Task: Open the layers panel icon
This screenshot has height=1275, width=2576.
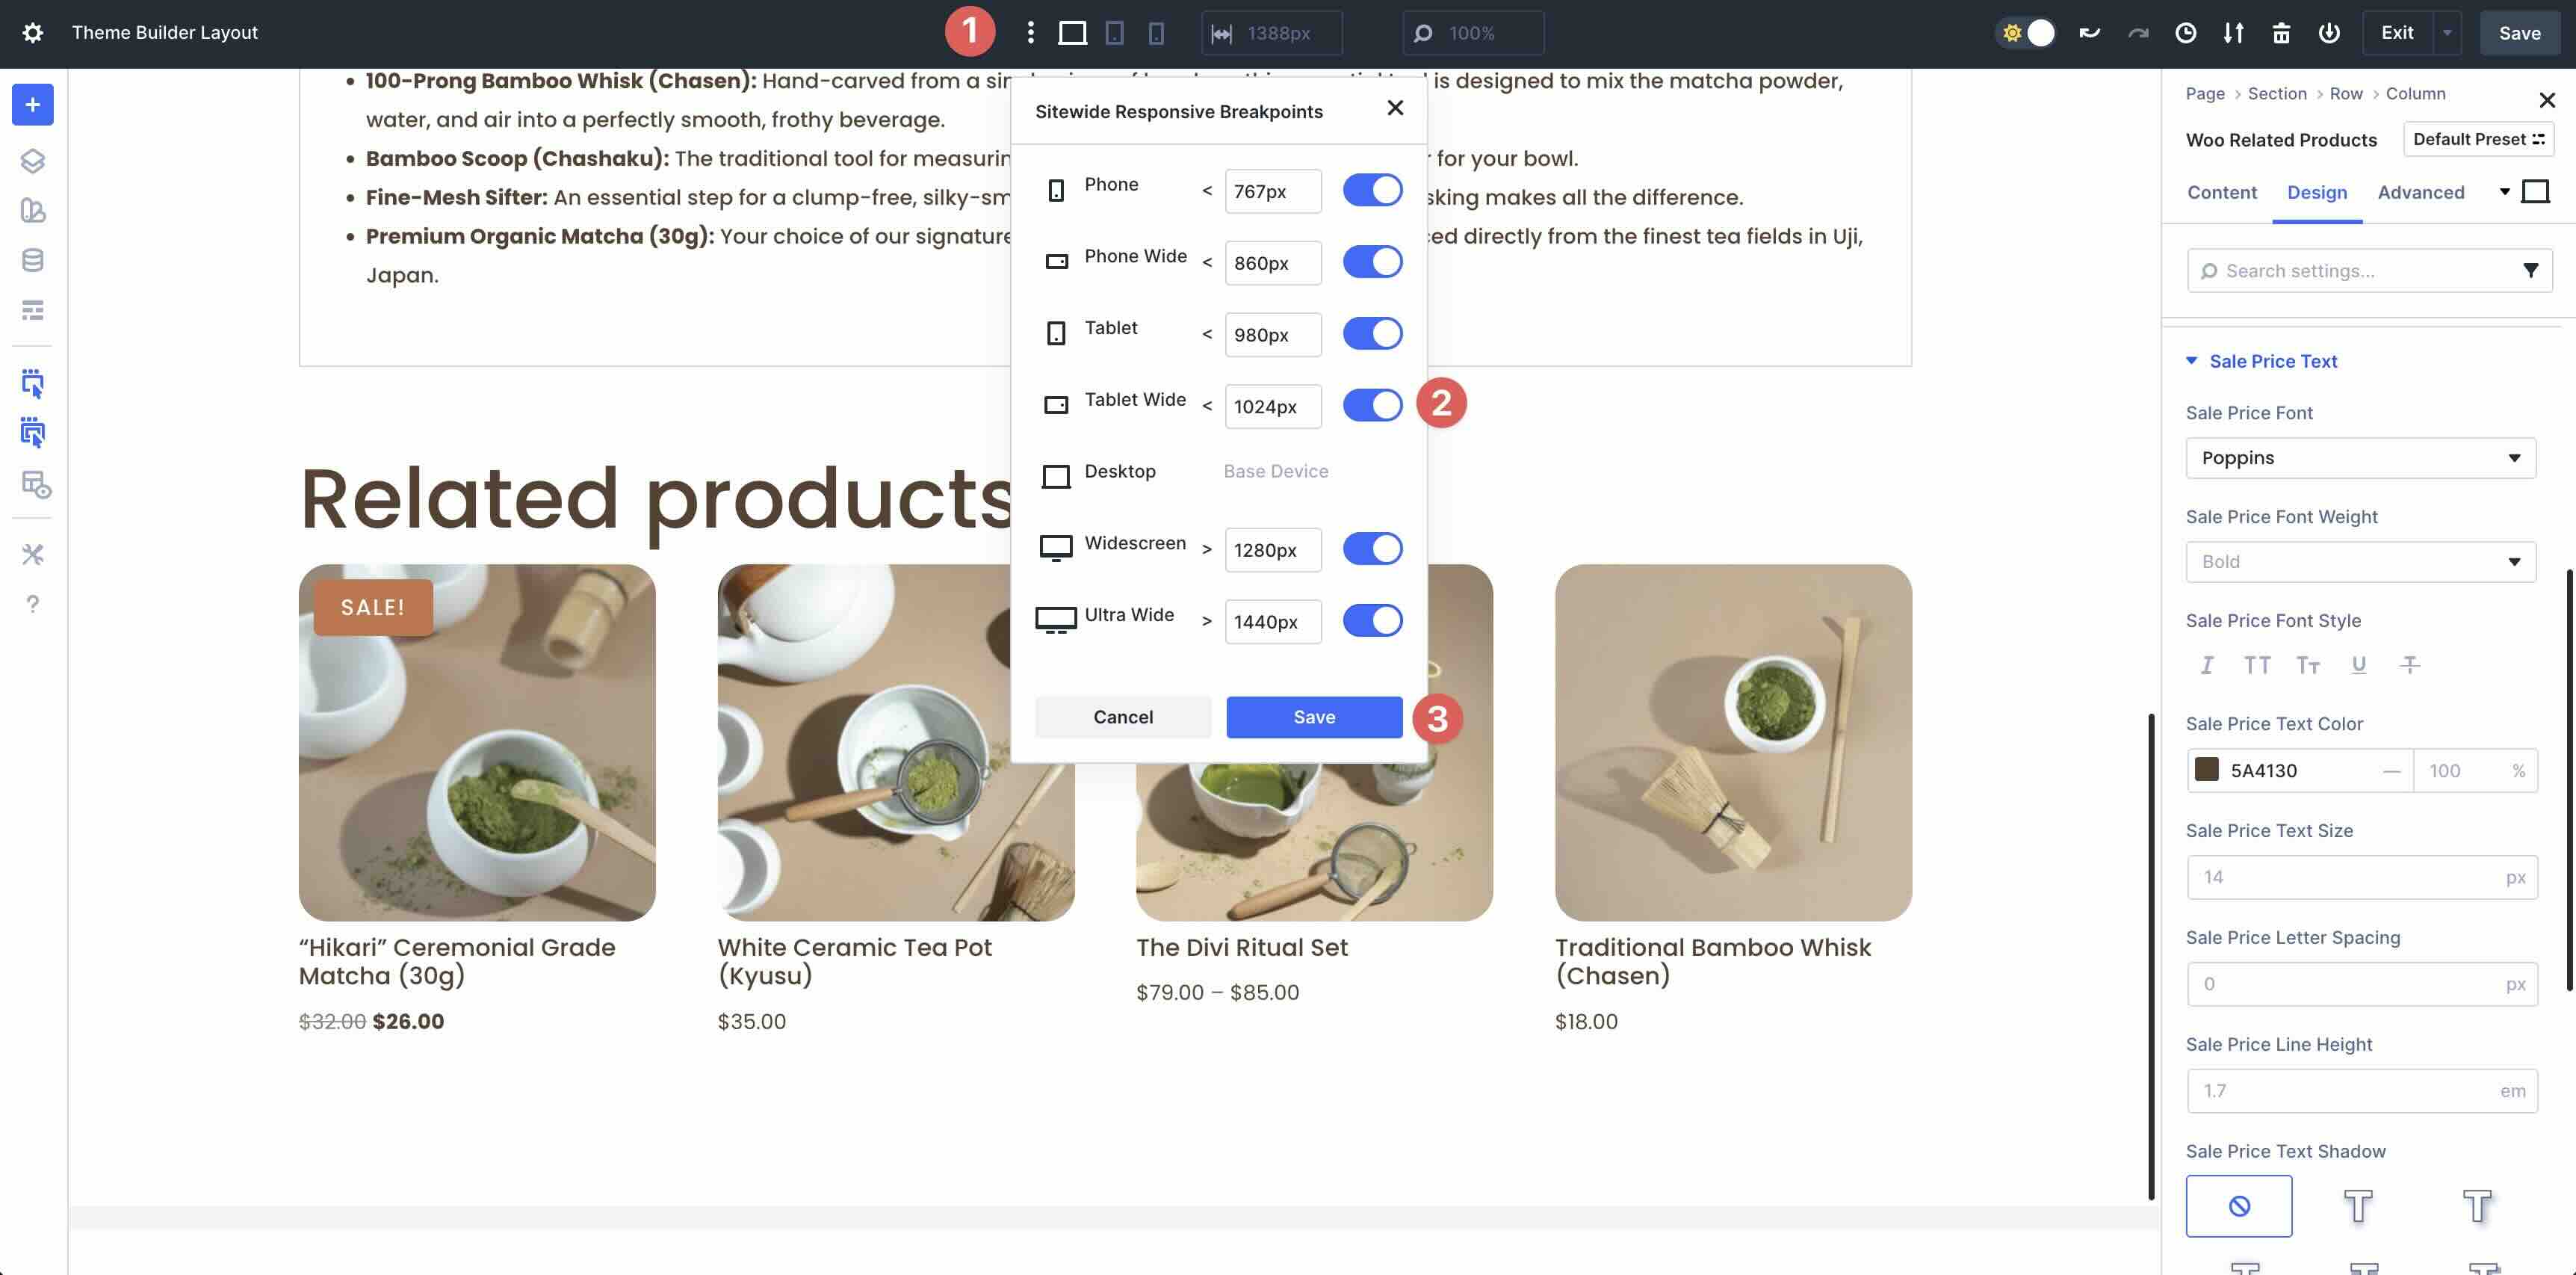Action: point(33,161)
